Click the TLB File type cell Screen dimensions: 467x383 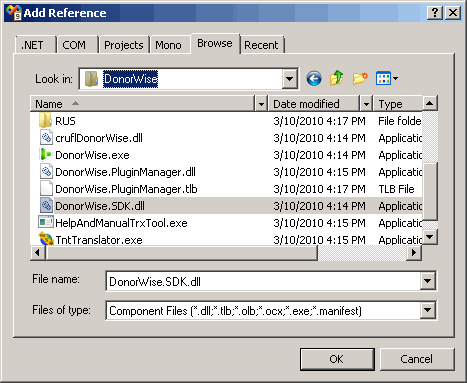tap(396, 189)
